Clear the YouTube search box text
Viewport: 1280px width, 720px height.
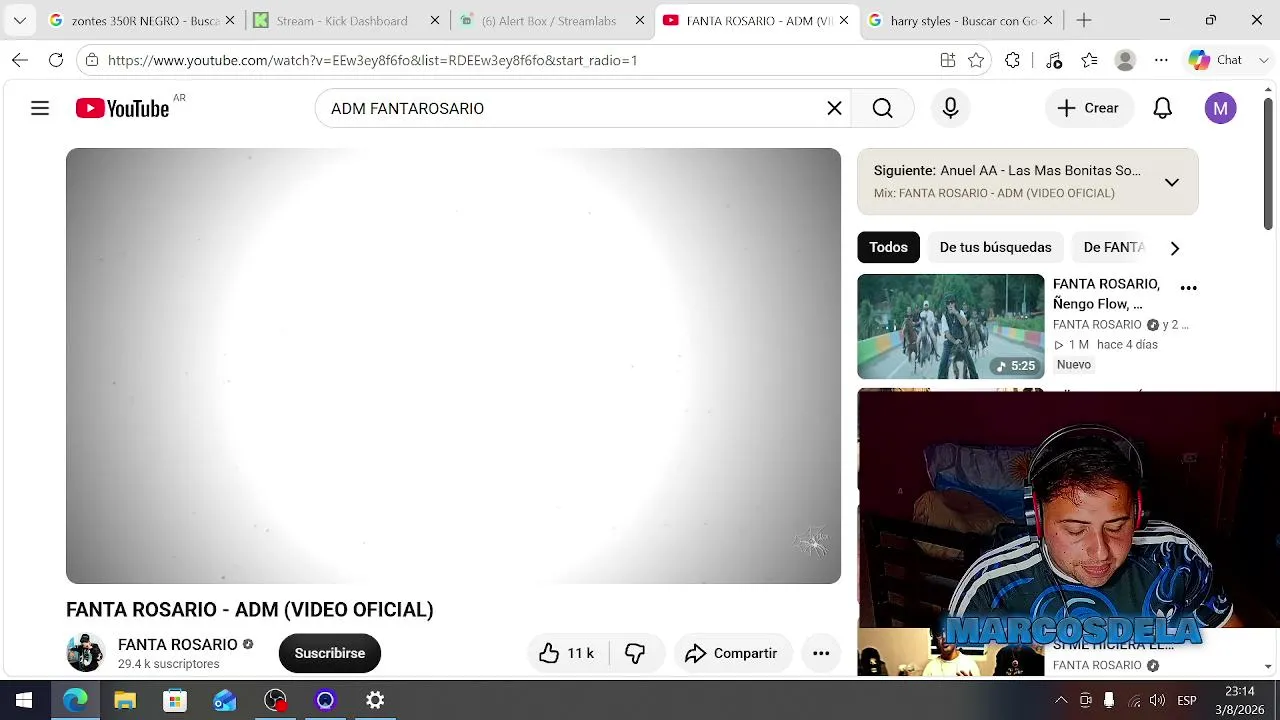(x=834, y=108)
